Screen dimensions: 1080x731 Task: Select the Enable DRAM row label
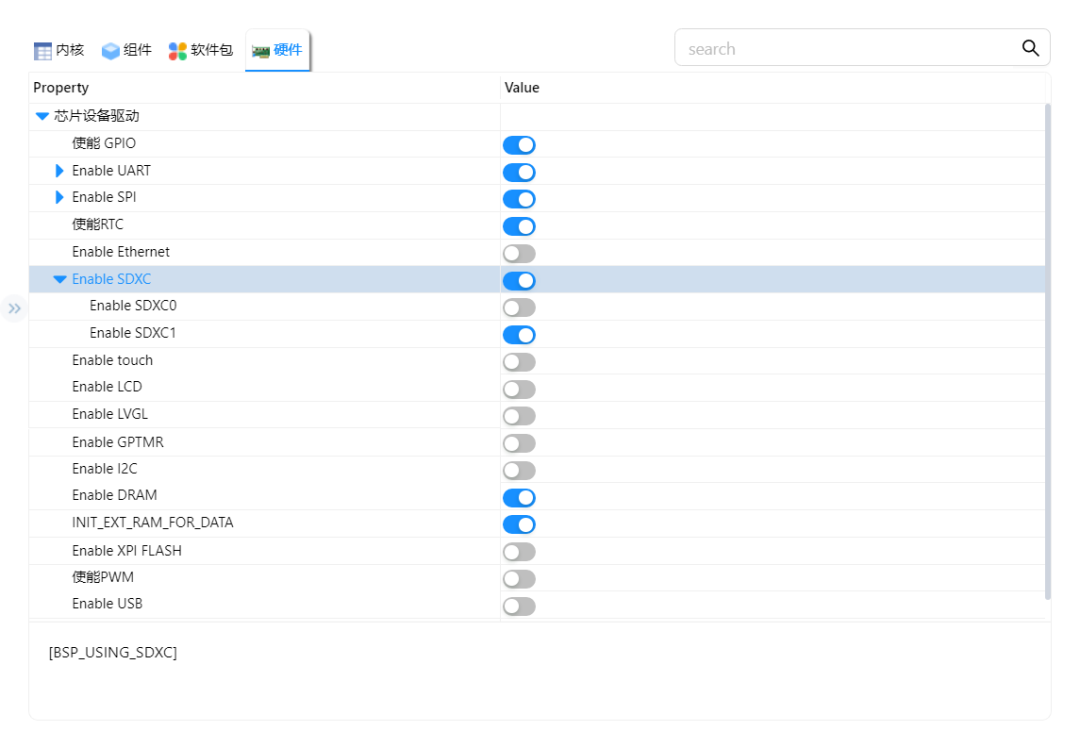tap(114, 495)
